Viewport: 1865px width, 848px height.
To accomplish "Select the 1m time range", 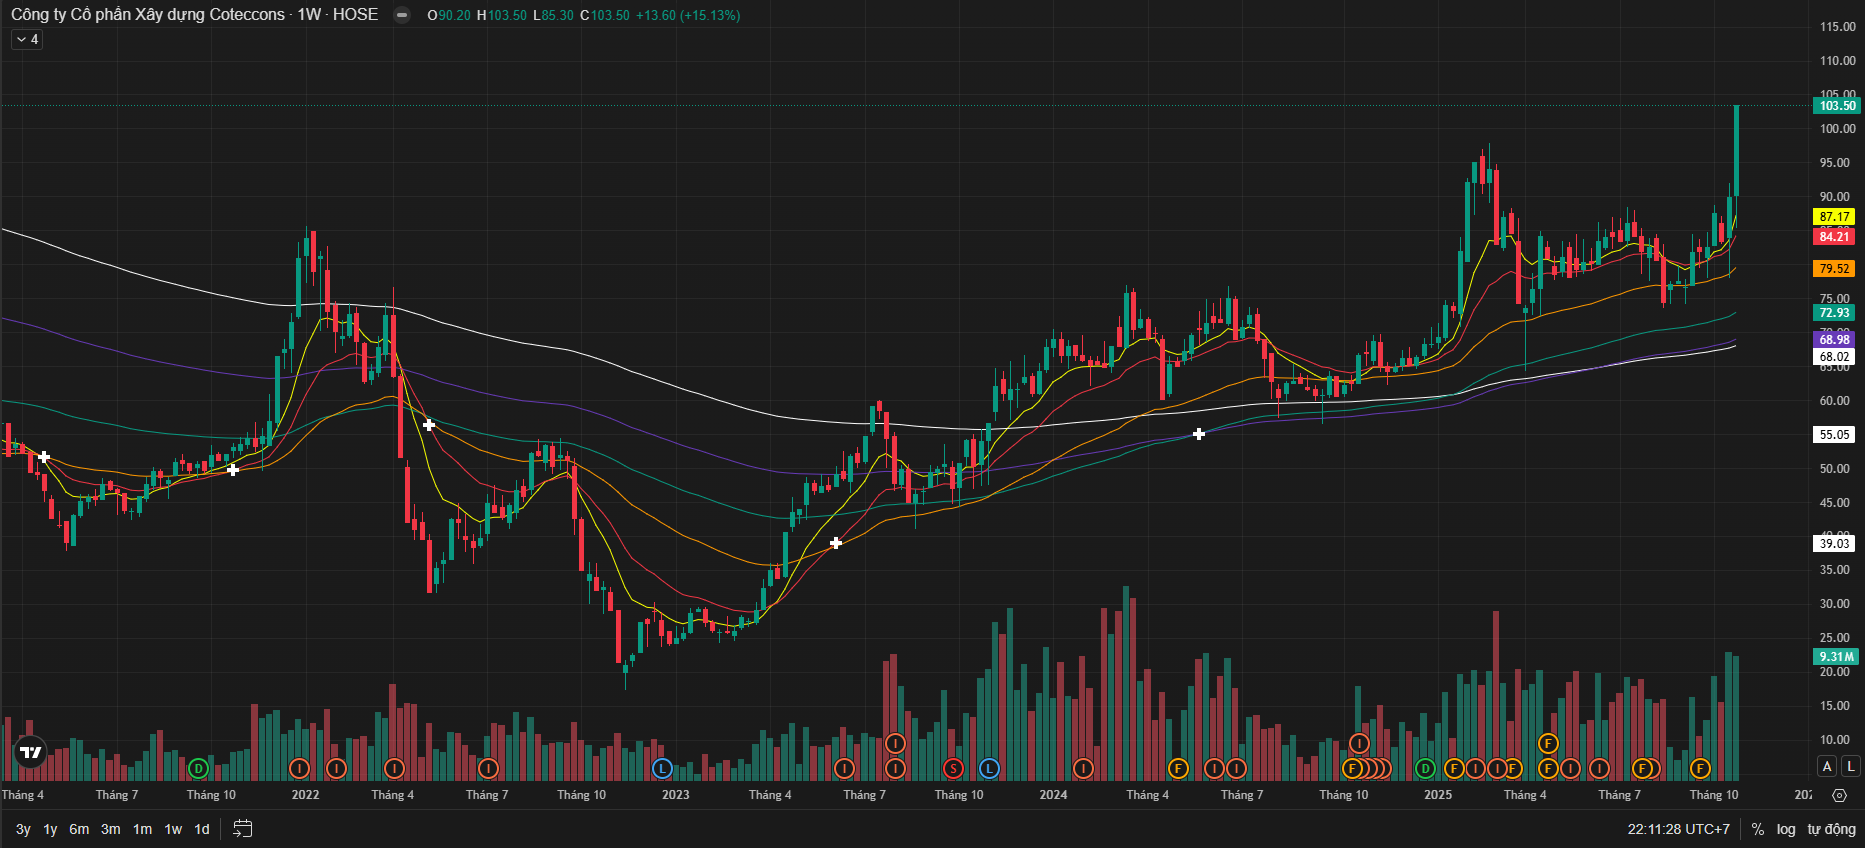I will coord(142,829).
